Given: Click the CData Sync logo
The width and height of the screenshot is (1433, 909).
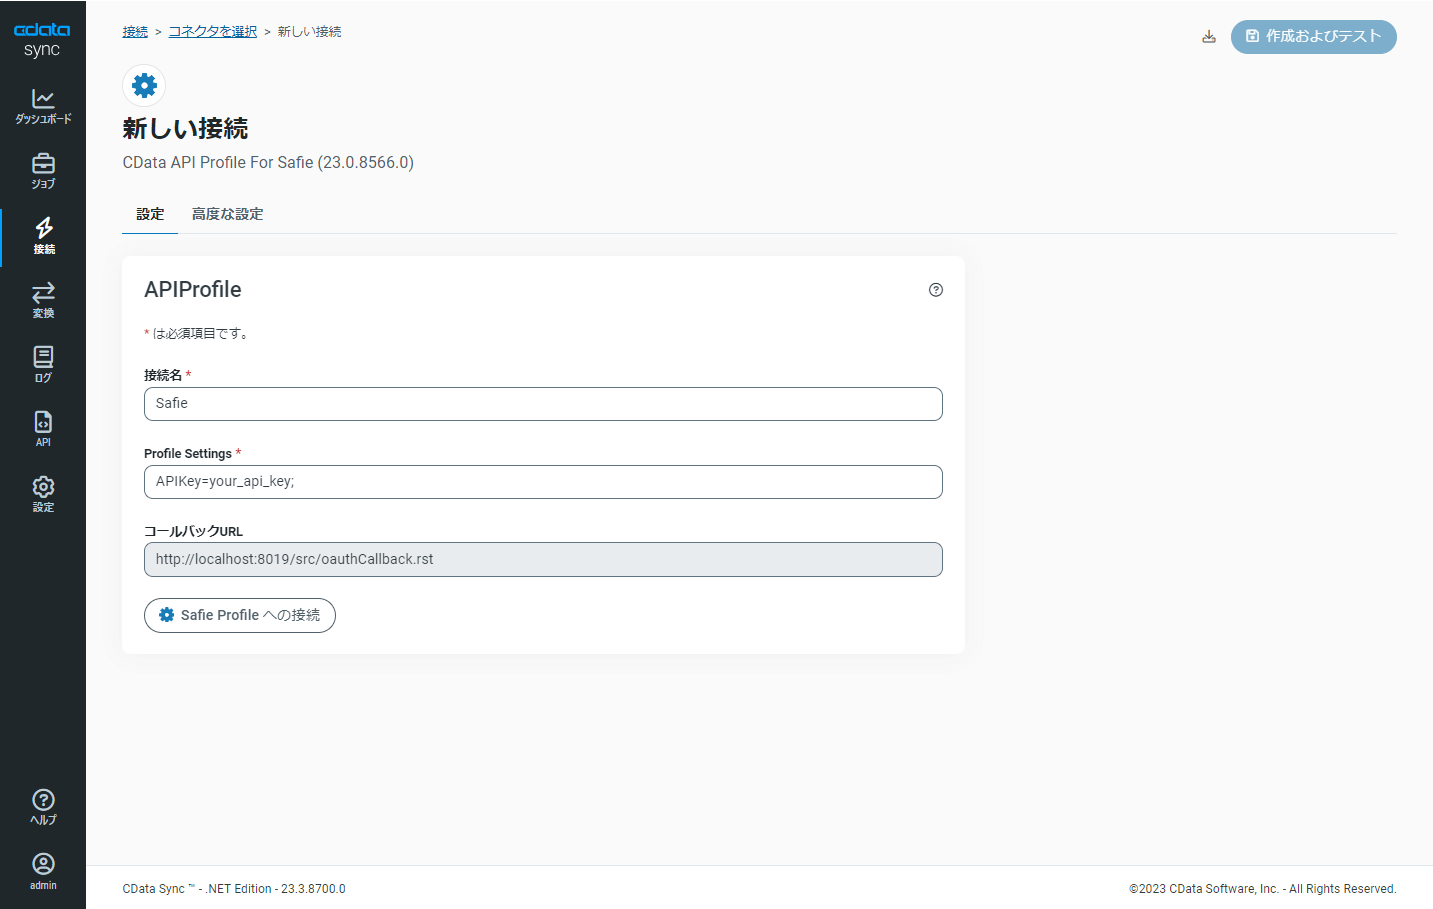Looking at the screenshot, I should 42,39.
